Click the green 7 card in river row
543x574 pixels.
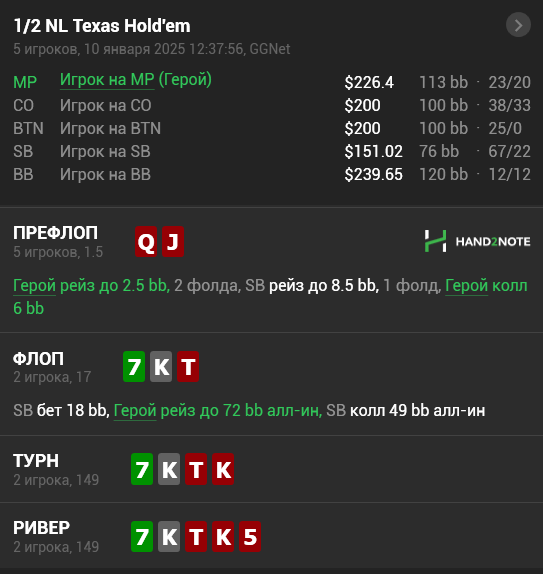[142, 536]
